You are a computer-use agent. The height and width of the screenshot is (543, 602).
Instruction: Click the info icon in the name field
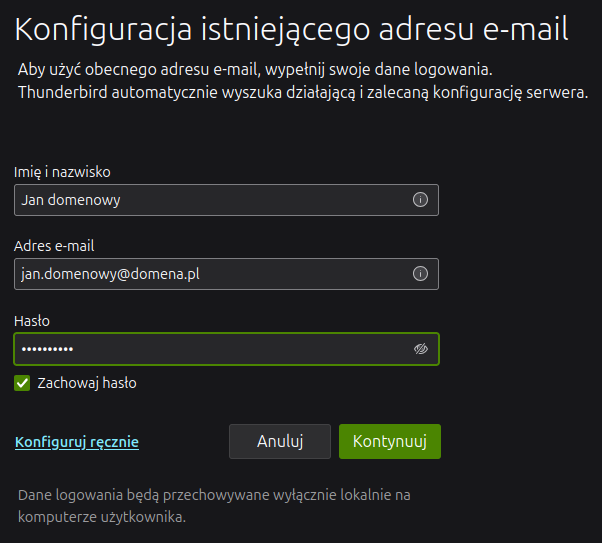(x=420, y=200)
